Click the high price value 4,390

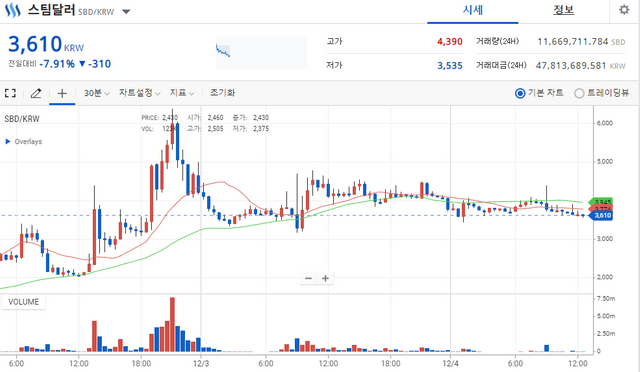point(449,42)
